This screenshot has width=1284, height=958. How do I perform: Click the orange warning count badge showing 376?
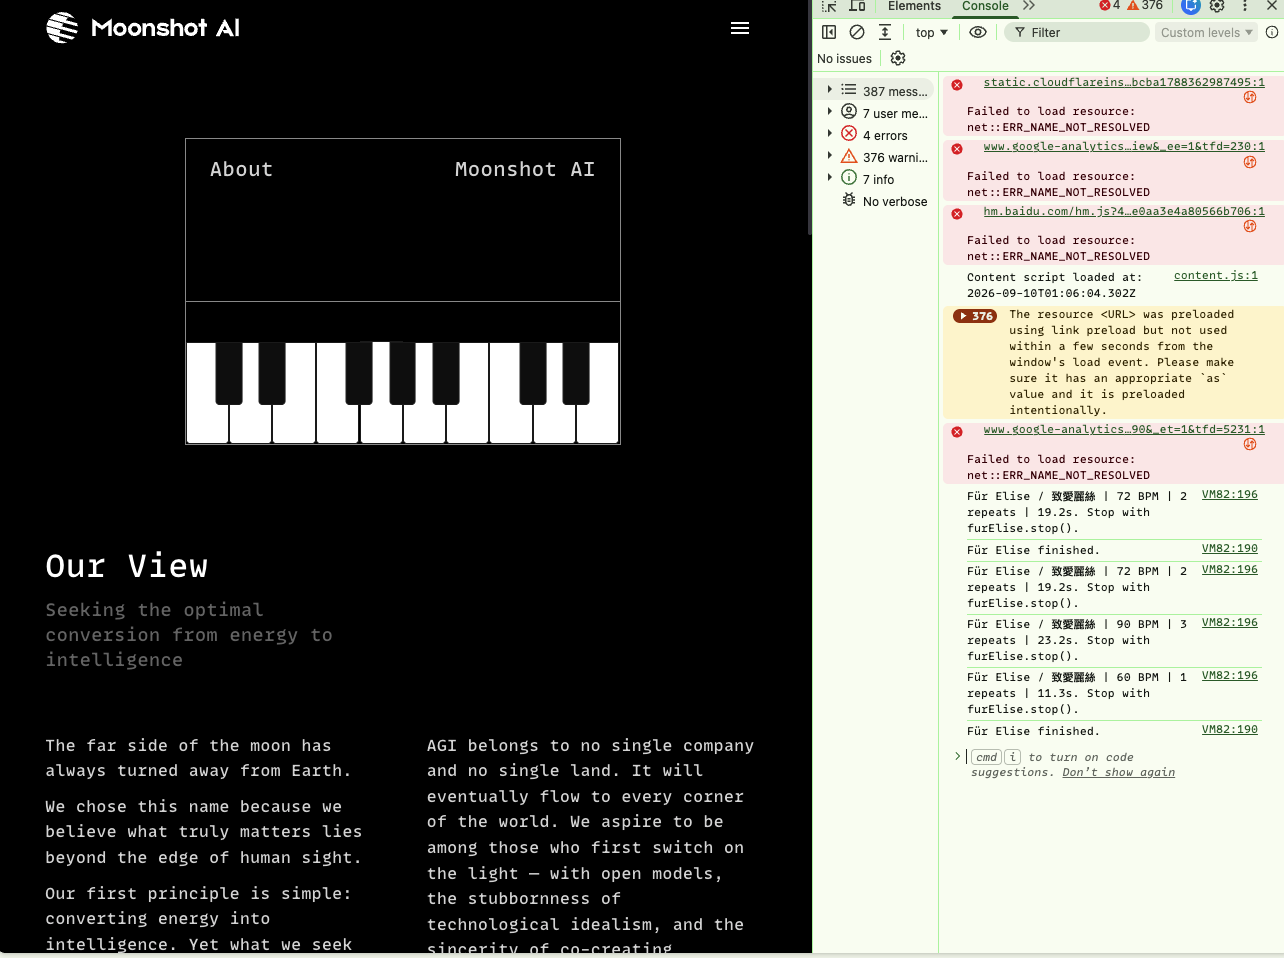tap(1145, 6)
